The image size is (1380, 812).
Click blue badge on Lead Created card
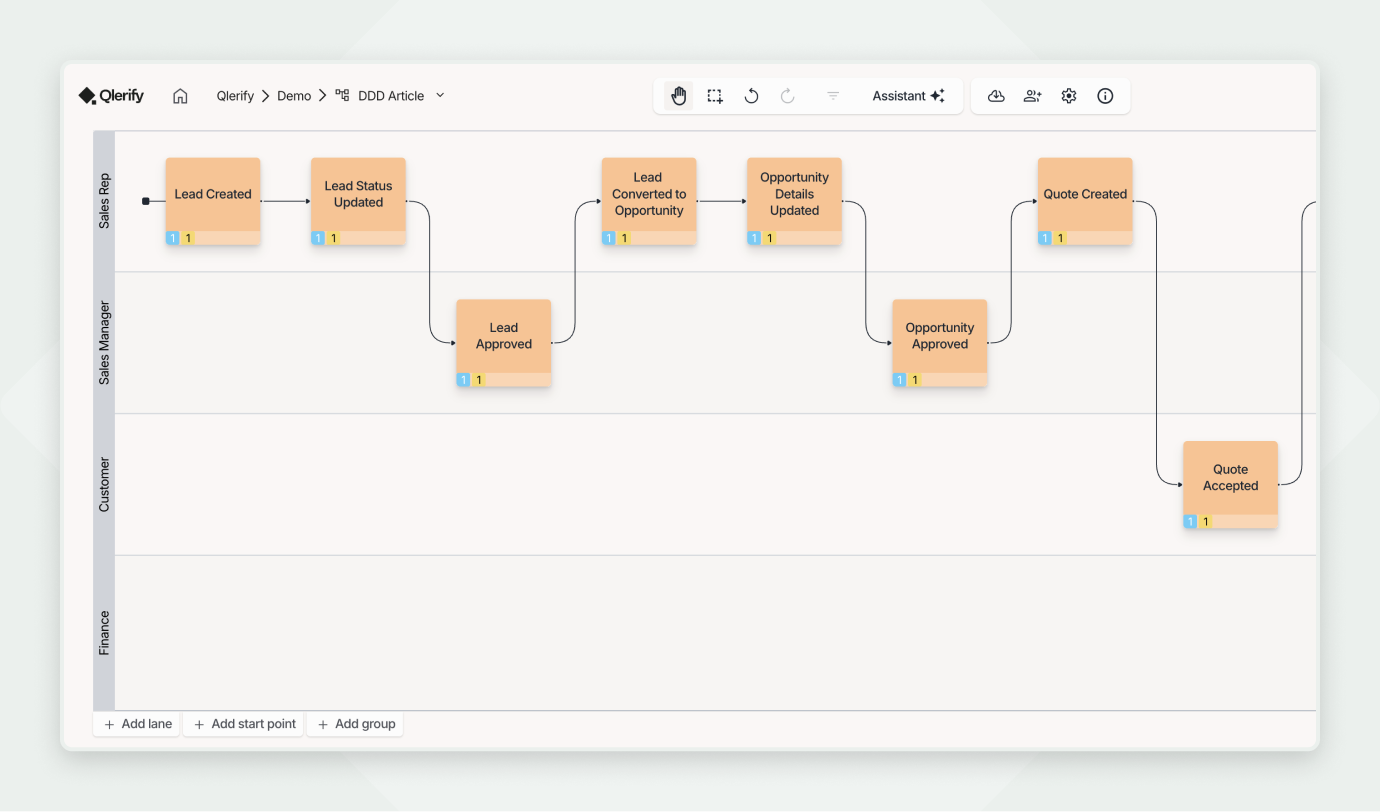tap(173, 238)
